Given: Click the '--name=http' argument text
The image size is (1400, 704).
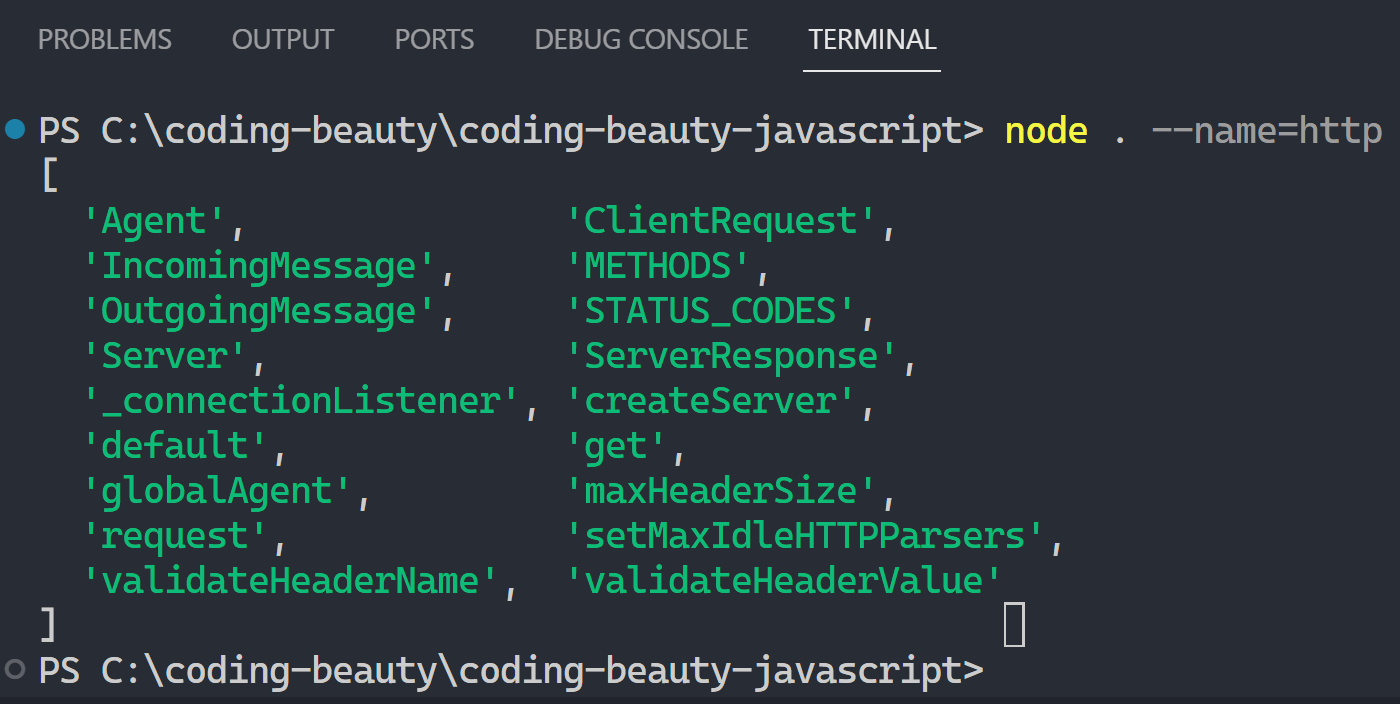Looking at the screenshot, I should pyautogui.click(x=1266, y=131).
